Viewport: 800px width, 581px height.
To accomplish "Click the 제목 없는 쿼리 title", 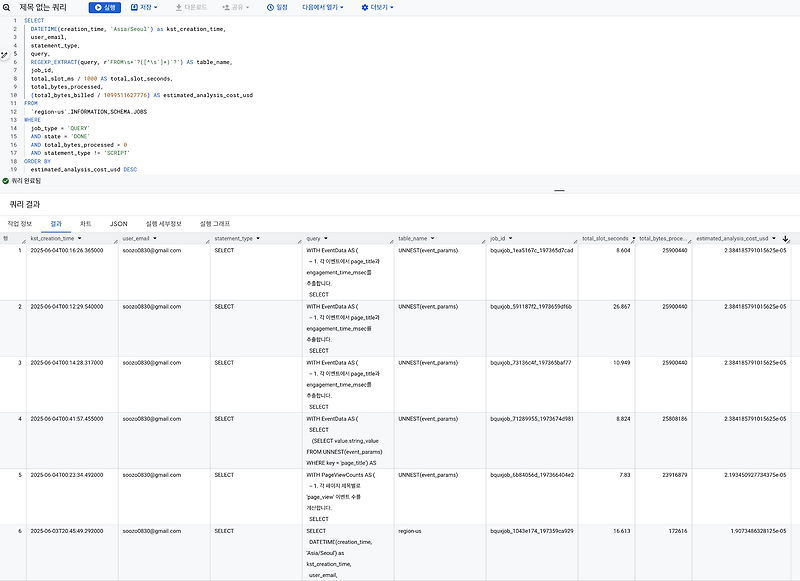I will pyautogui.click(x=43, y=8).
